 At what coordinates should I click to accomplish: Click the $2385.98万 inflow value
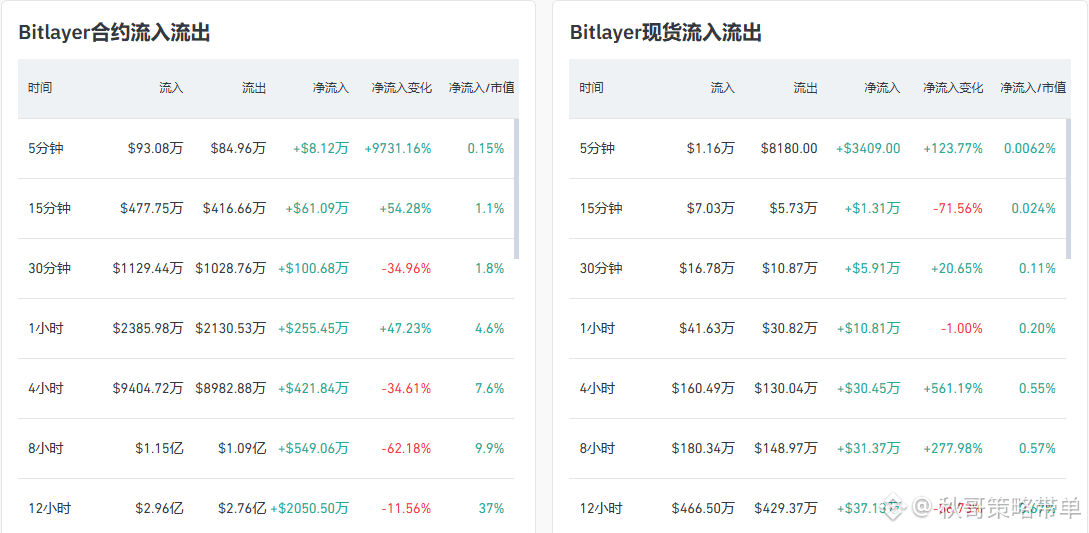click(x=148, y=329)
